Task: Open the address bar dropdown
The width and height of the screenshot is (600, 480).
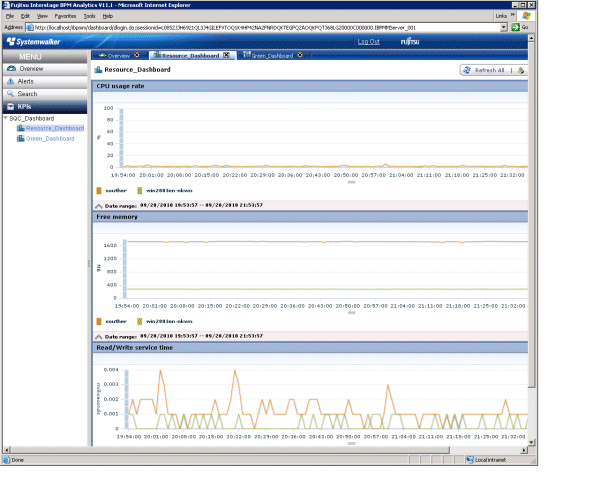Action: pyautogui.click(x=504, y=27)
